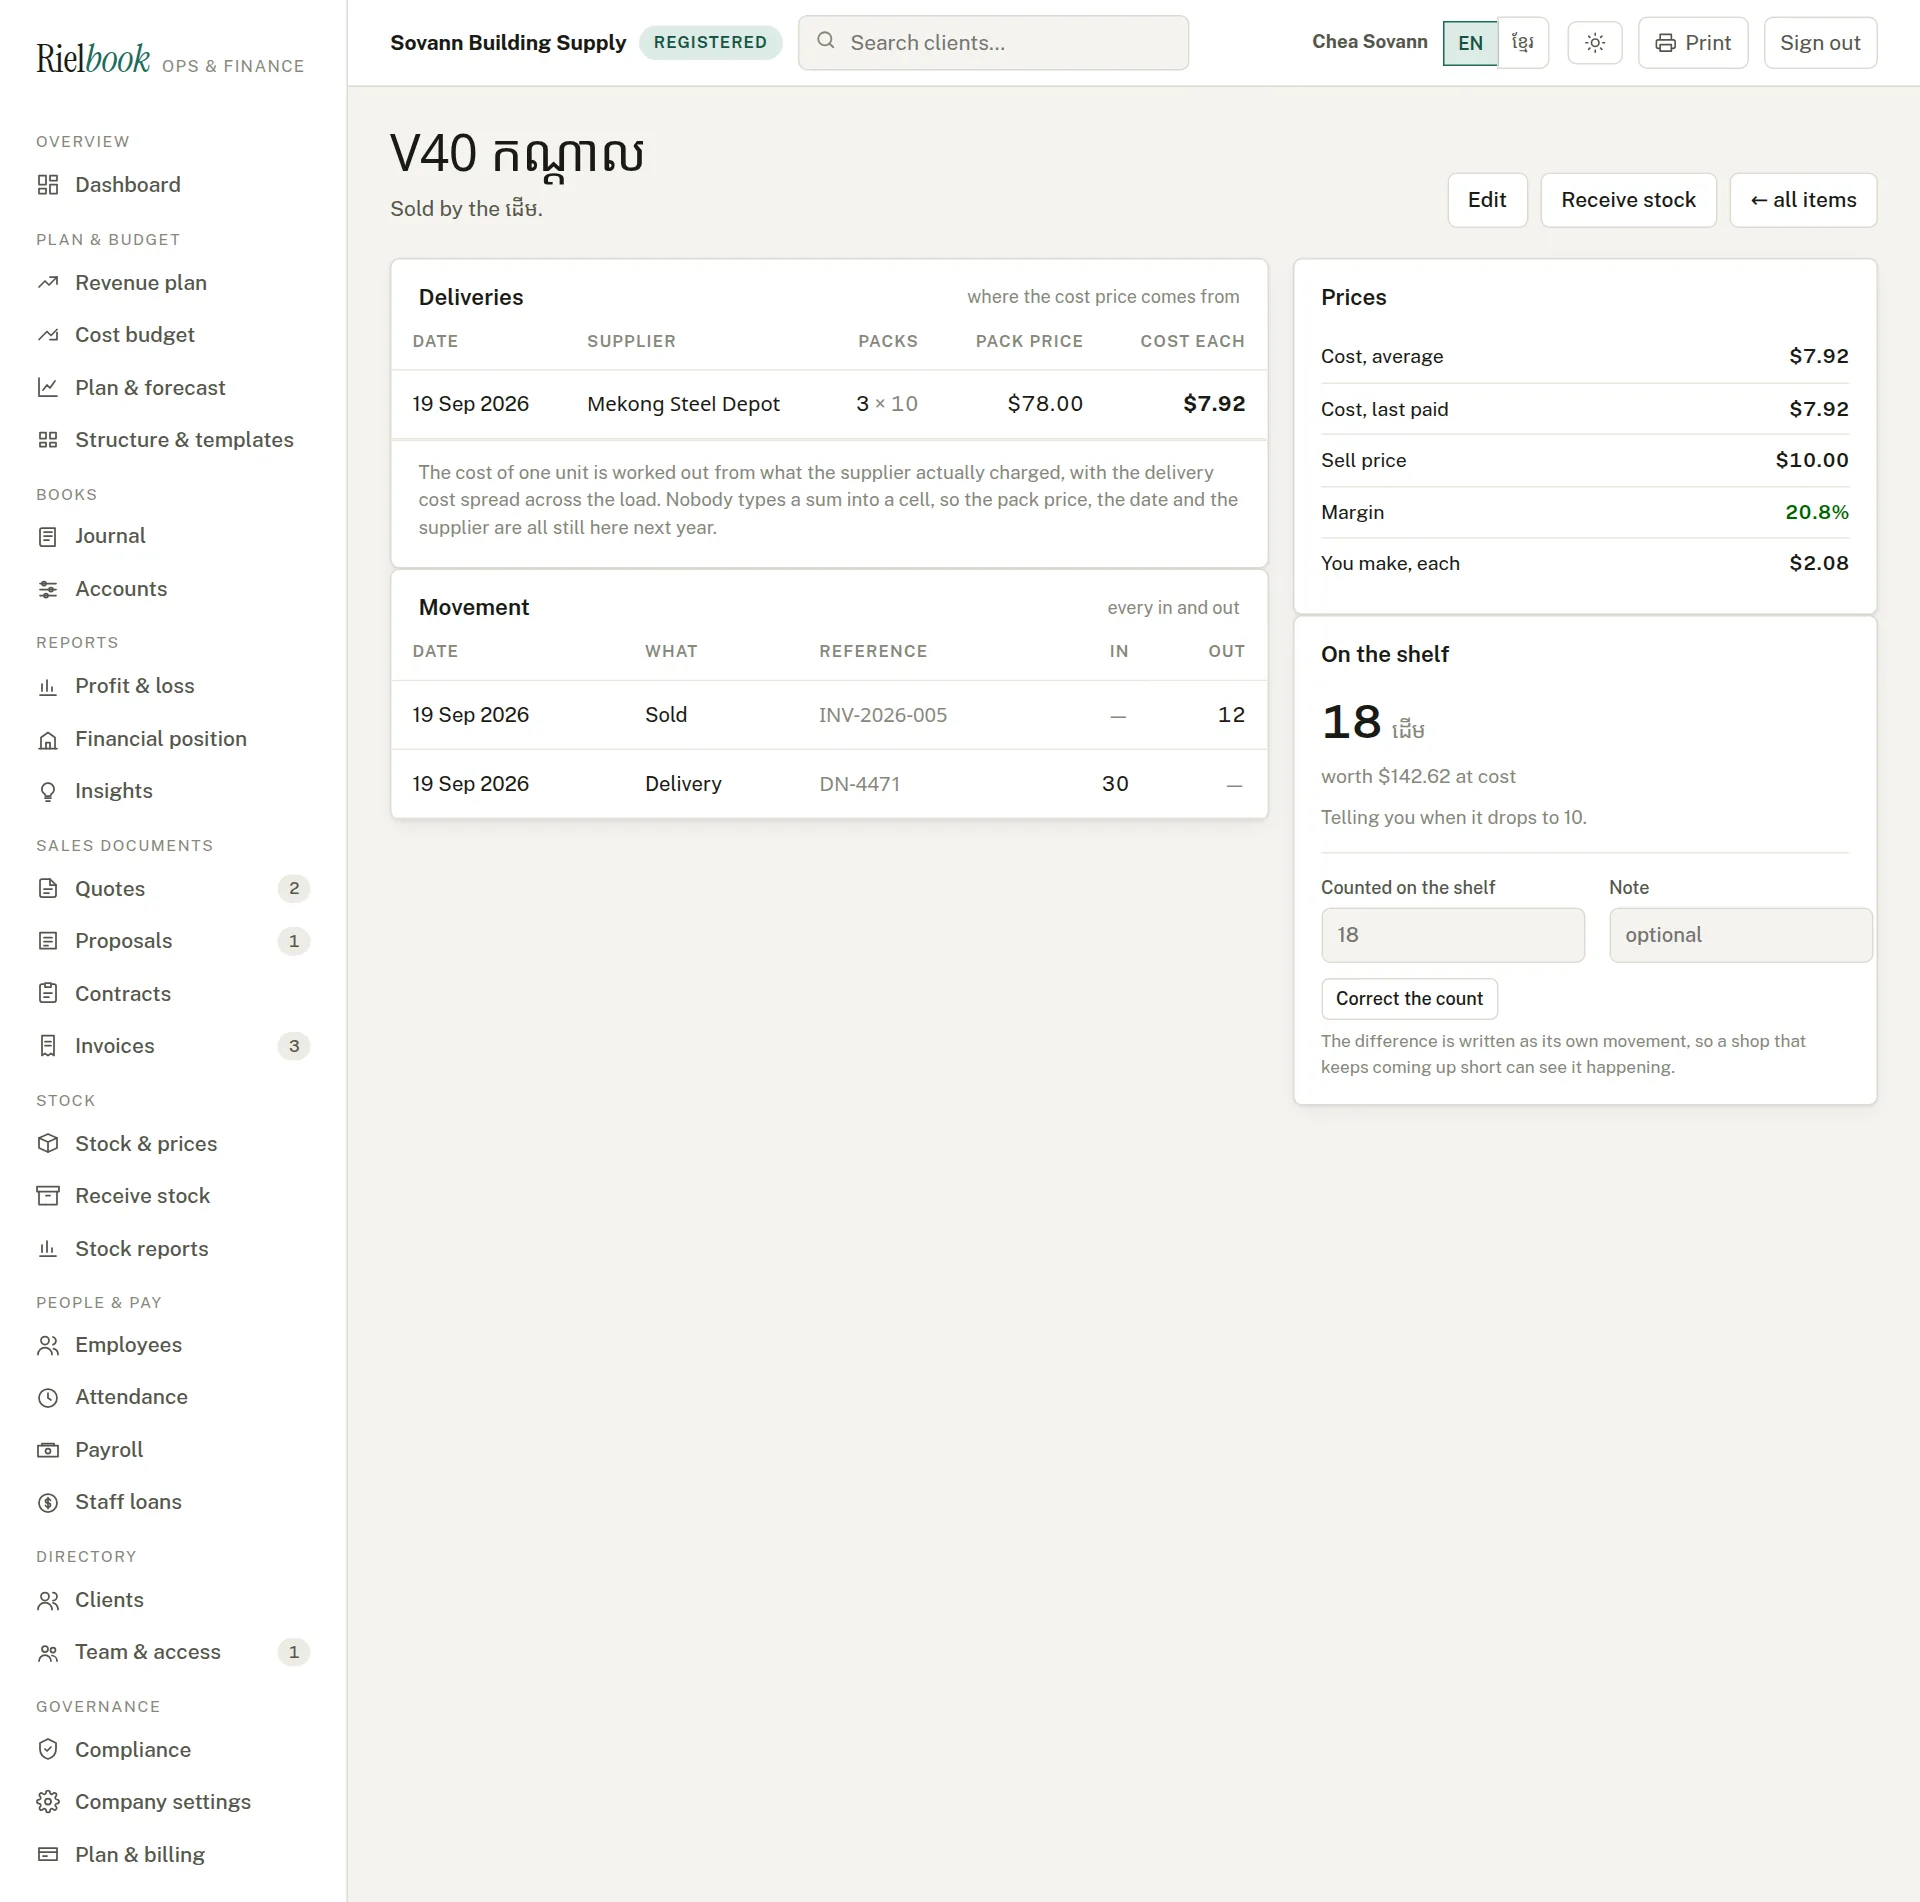Click the Receive stock archive icon in sidebar
This screenshot has height=1902, width=1920.
tap(47, 1196)
